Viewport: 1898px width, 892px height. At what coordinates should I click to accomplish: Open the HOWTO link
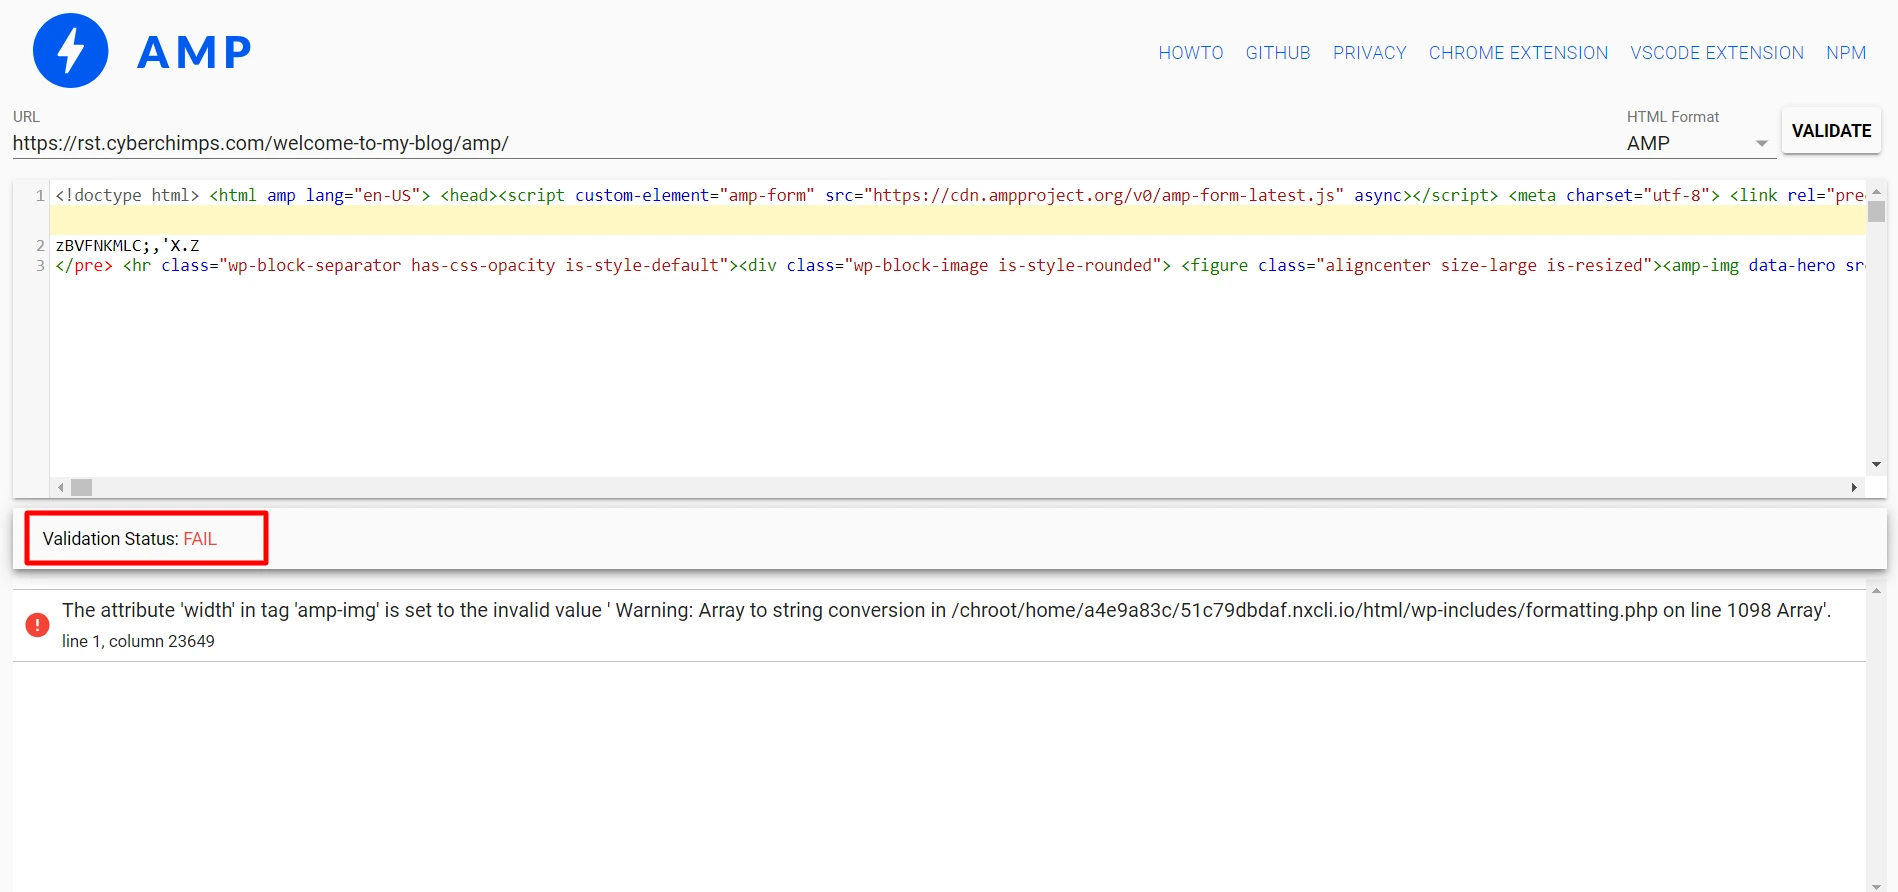point(1190,53)
